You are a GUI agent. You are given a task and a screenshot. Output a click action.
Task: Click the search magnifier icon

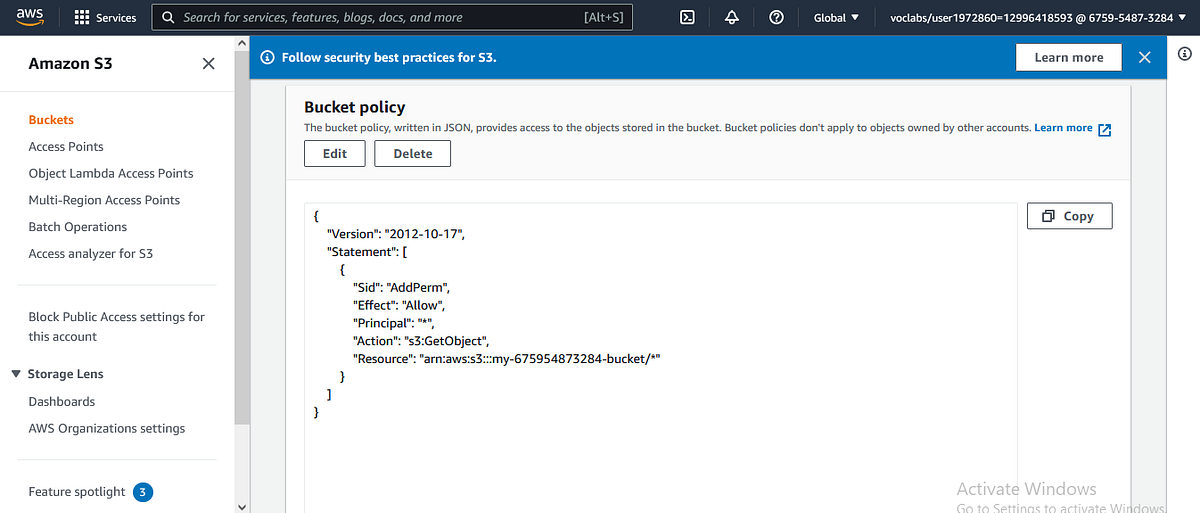(x=169, y=18)
